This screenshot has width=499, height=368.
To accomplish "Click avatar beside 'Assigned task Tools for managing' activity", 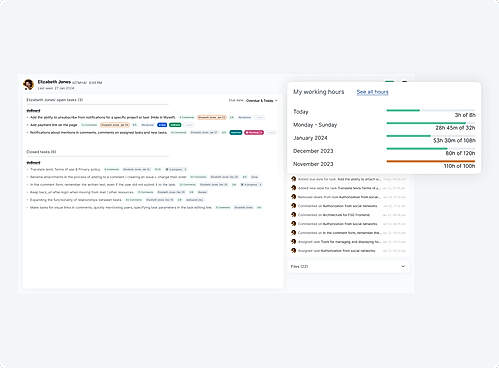I will click(294, 242).
